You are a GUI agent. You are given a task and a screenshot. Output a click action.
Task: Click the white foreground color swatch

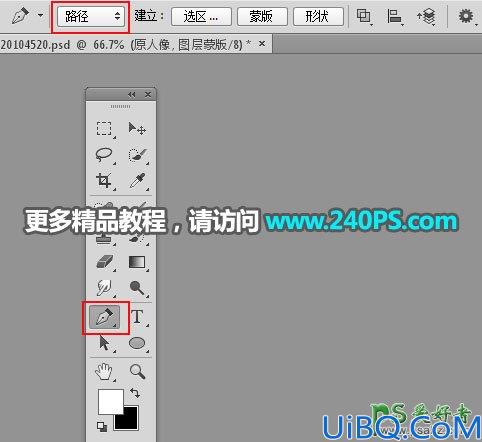pos(111,401)
